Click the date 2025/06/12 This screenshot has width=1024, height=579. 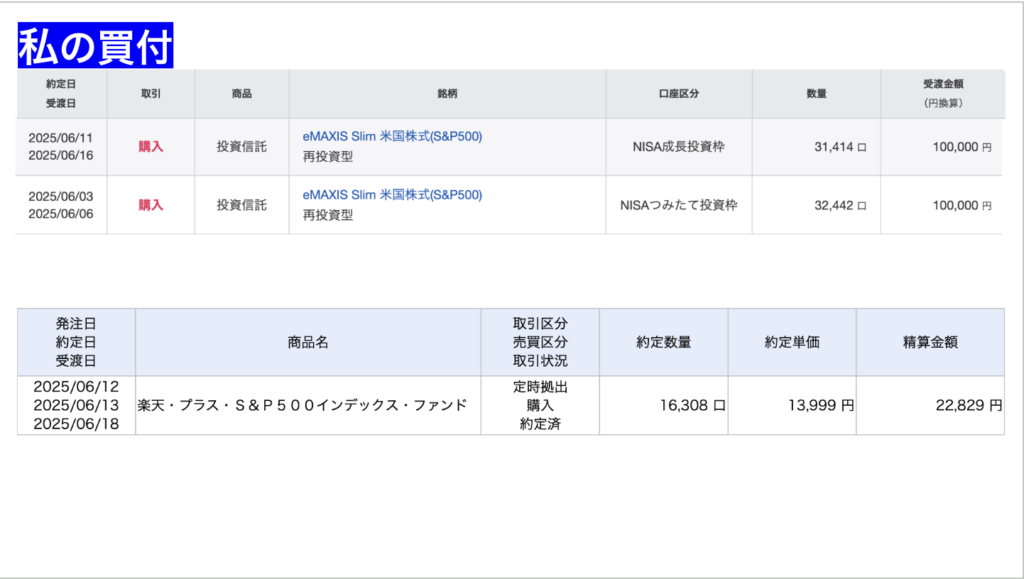pyautogui.click(x=76, y=386)
